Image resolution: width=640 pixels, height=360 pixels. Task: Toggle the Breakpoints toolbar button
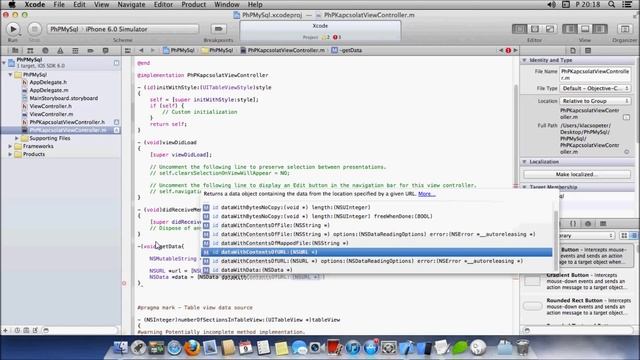pyautogui.click(x=218, y=29)
